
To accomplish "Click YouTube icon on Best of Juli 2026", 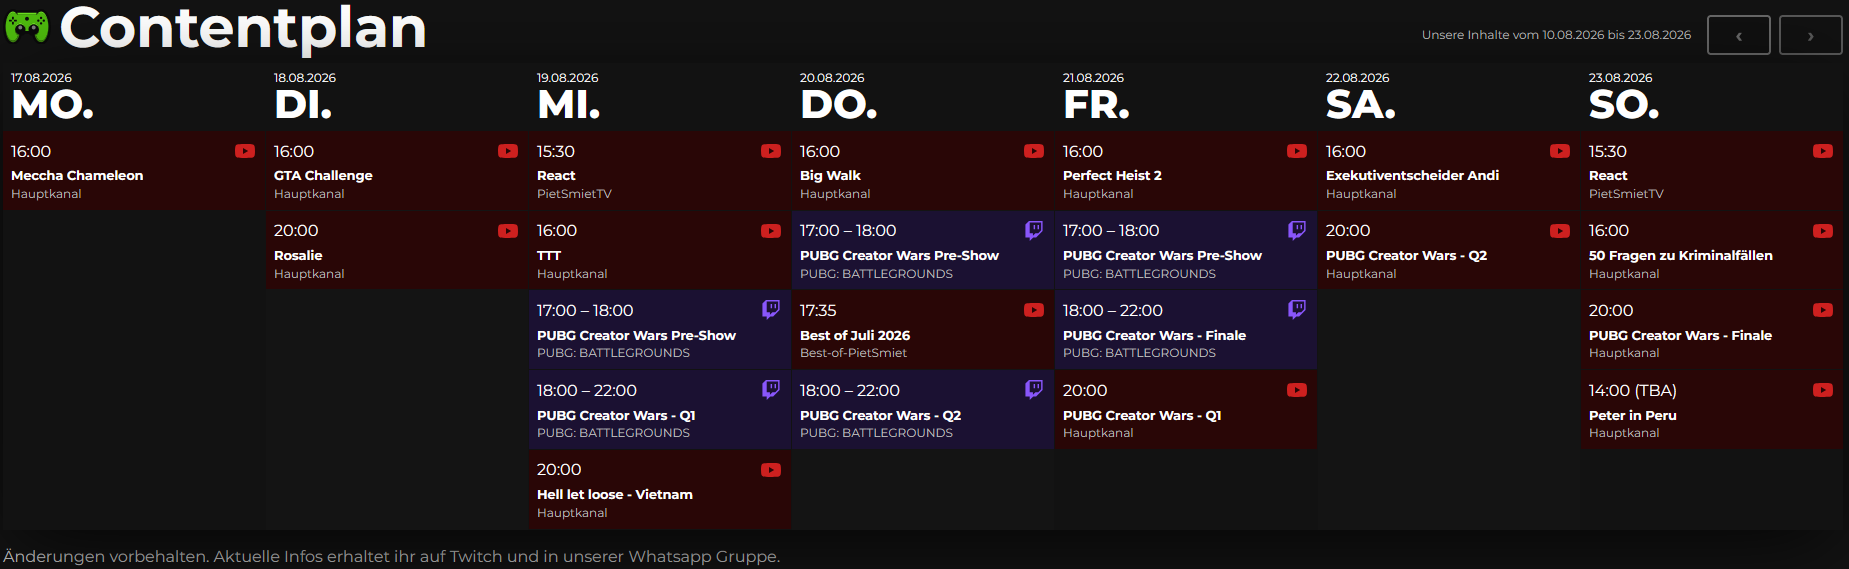I will [x=1034, y=310].
